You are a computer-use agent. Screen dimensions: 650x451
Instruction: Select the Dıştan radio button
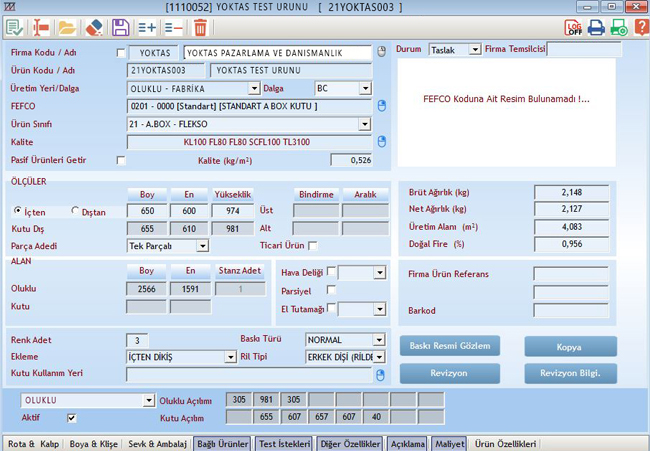click(x=76, y=211)
